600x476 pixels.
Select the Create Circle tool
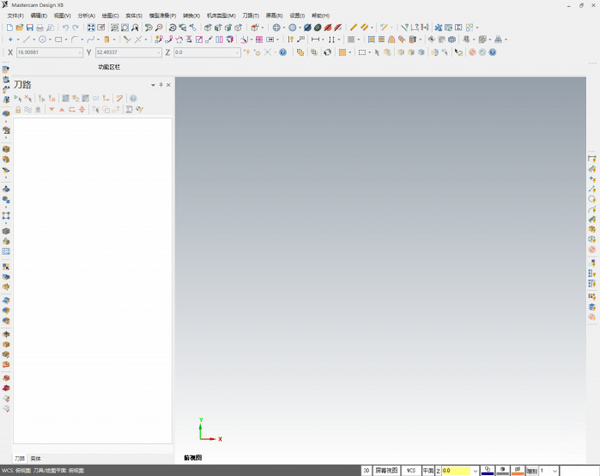(42, 39)
